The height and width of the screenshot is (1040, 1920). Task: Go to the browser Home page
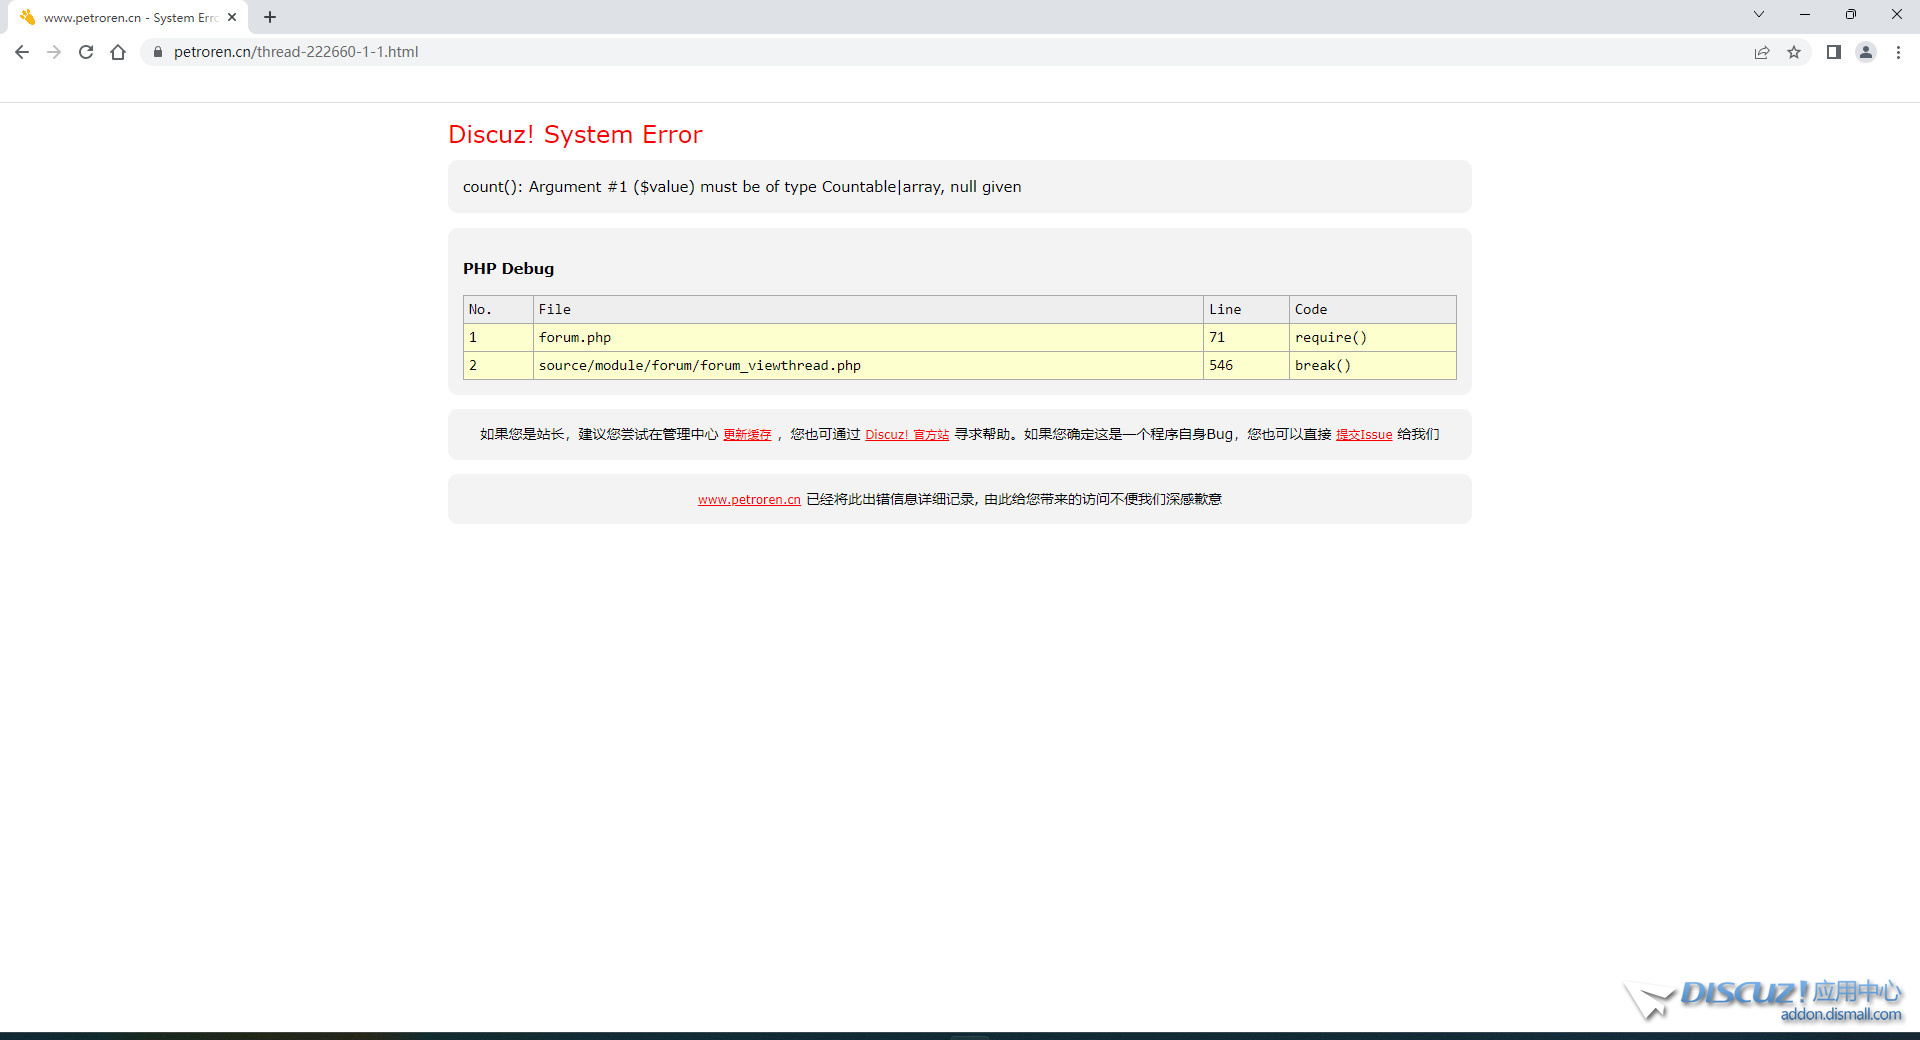(118, 52)
